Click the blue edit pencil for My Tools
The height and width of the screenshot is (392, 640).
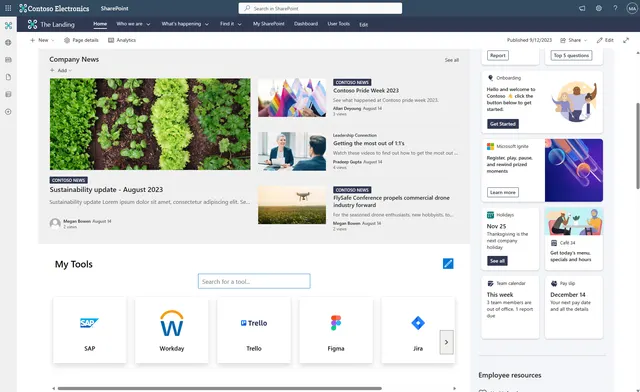[448, 263]
